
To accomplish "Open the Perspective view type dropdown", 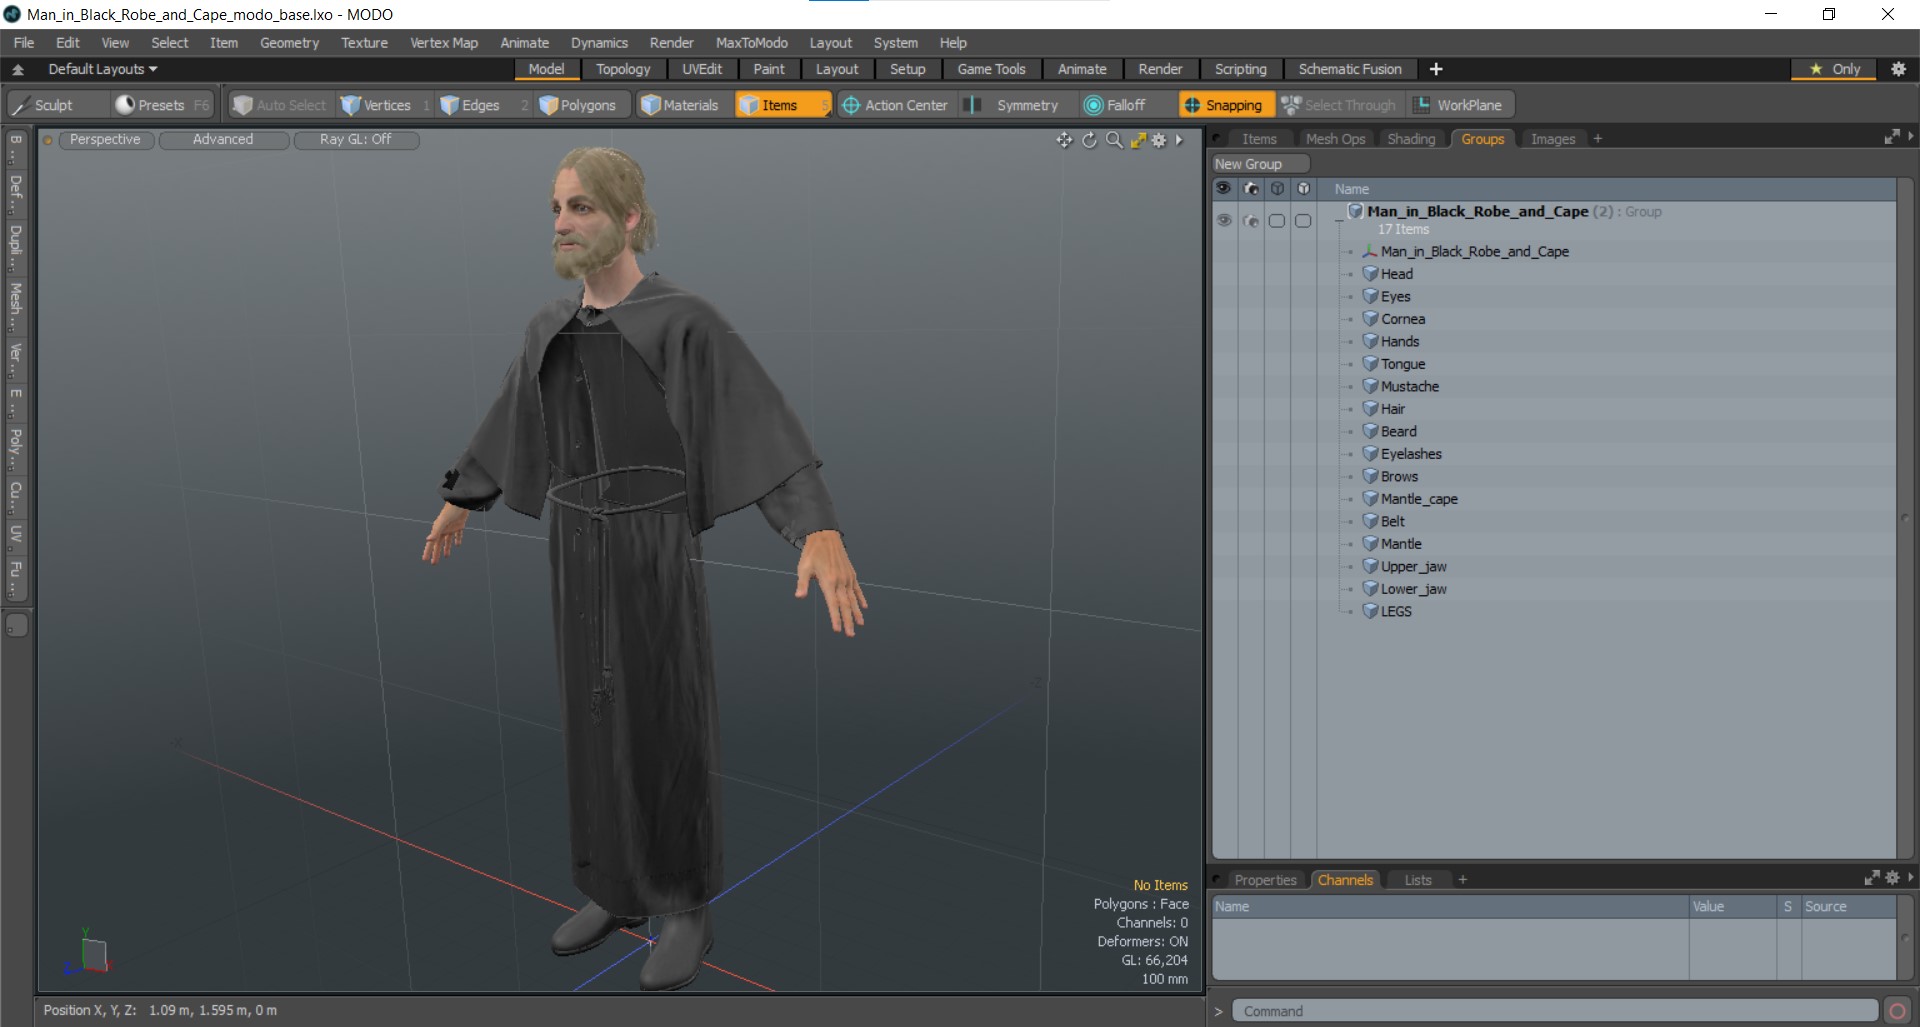I will 105,140.
